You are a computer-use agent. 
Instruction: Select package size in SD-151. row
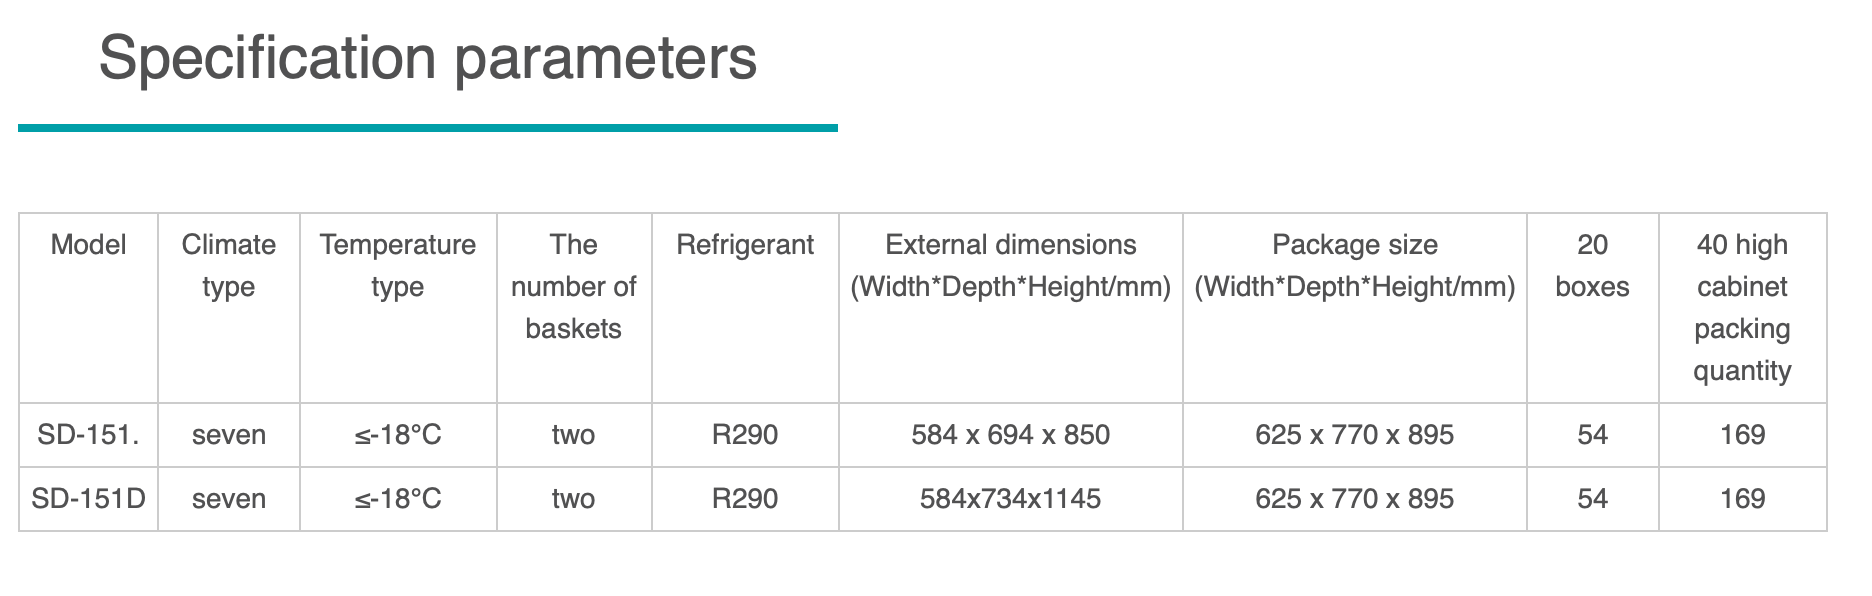tap(1354, 435)
